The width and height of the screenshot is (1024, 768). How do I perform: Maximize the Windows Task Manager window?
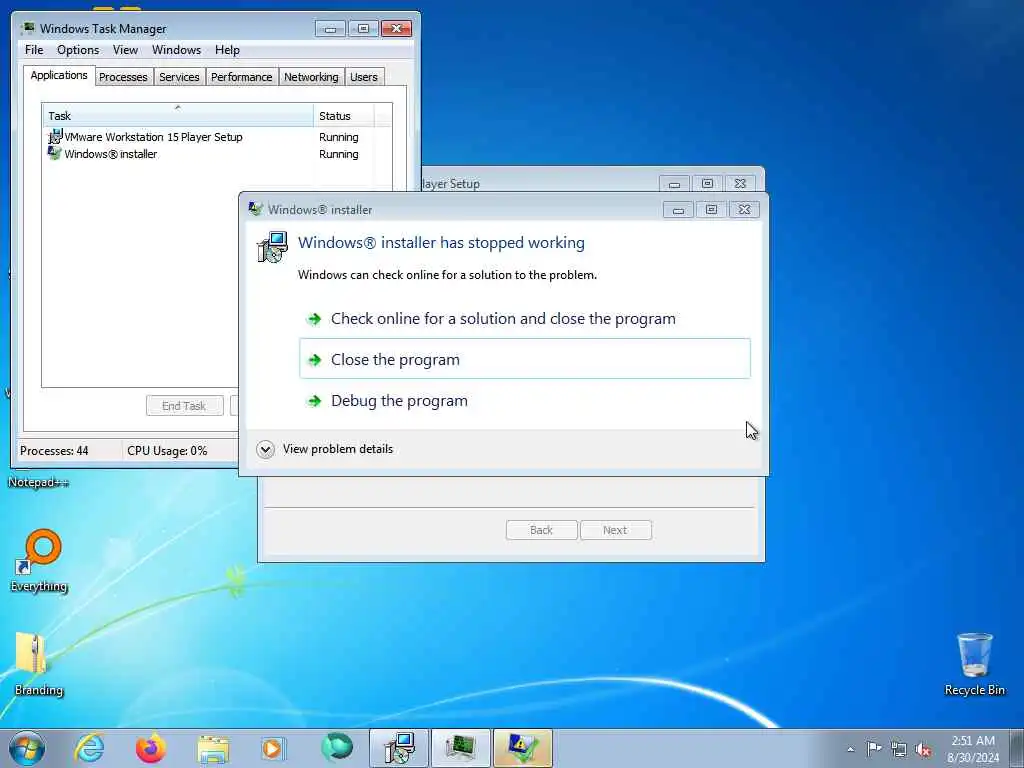pos(363,29)
